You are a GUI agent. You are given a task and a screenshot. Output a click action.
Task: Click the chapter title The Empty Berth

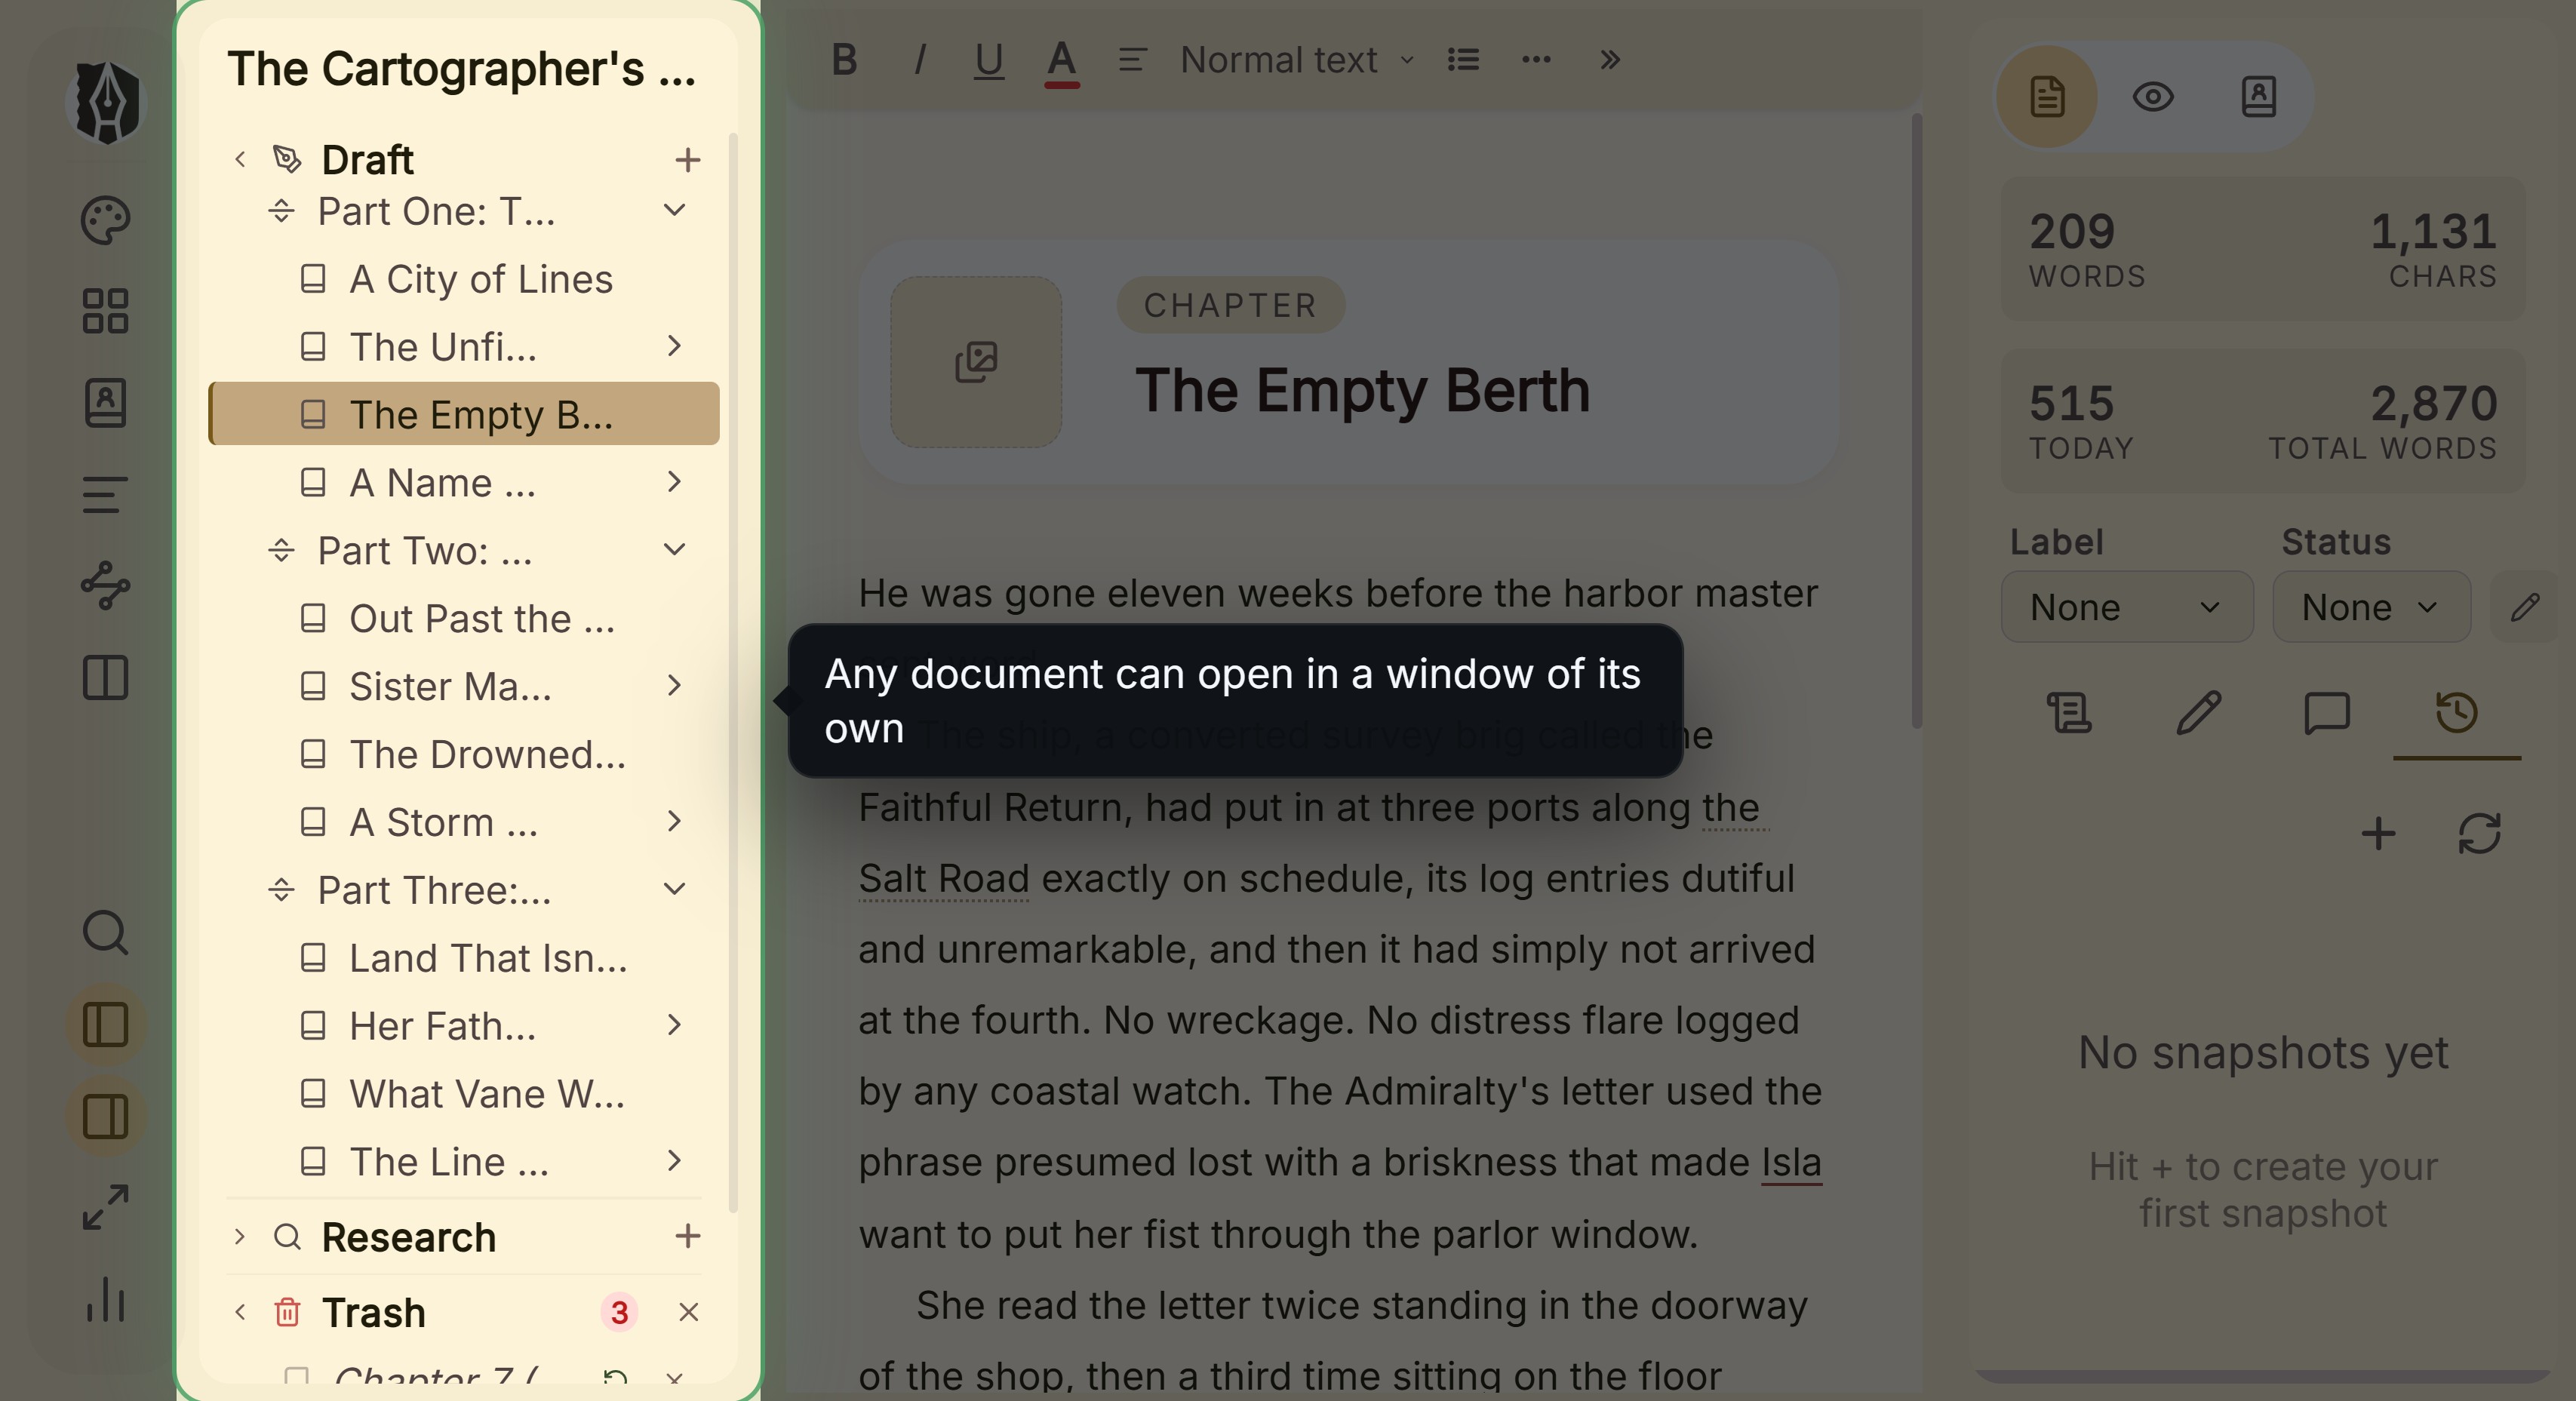(x=1362, y=390)
